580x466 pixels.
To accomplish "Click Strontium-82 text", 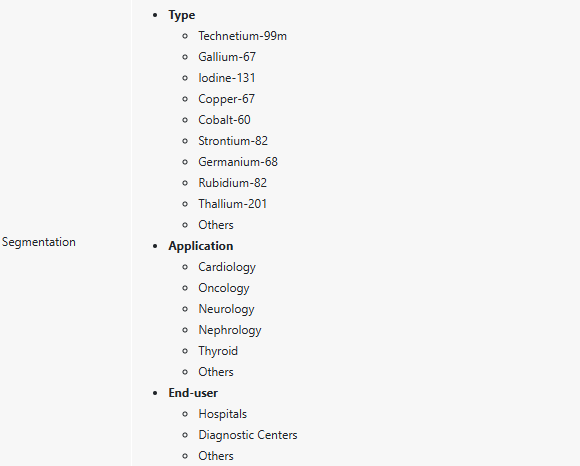I will point(233,141).
